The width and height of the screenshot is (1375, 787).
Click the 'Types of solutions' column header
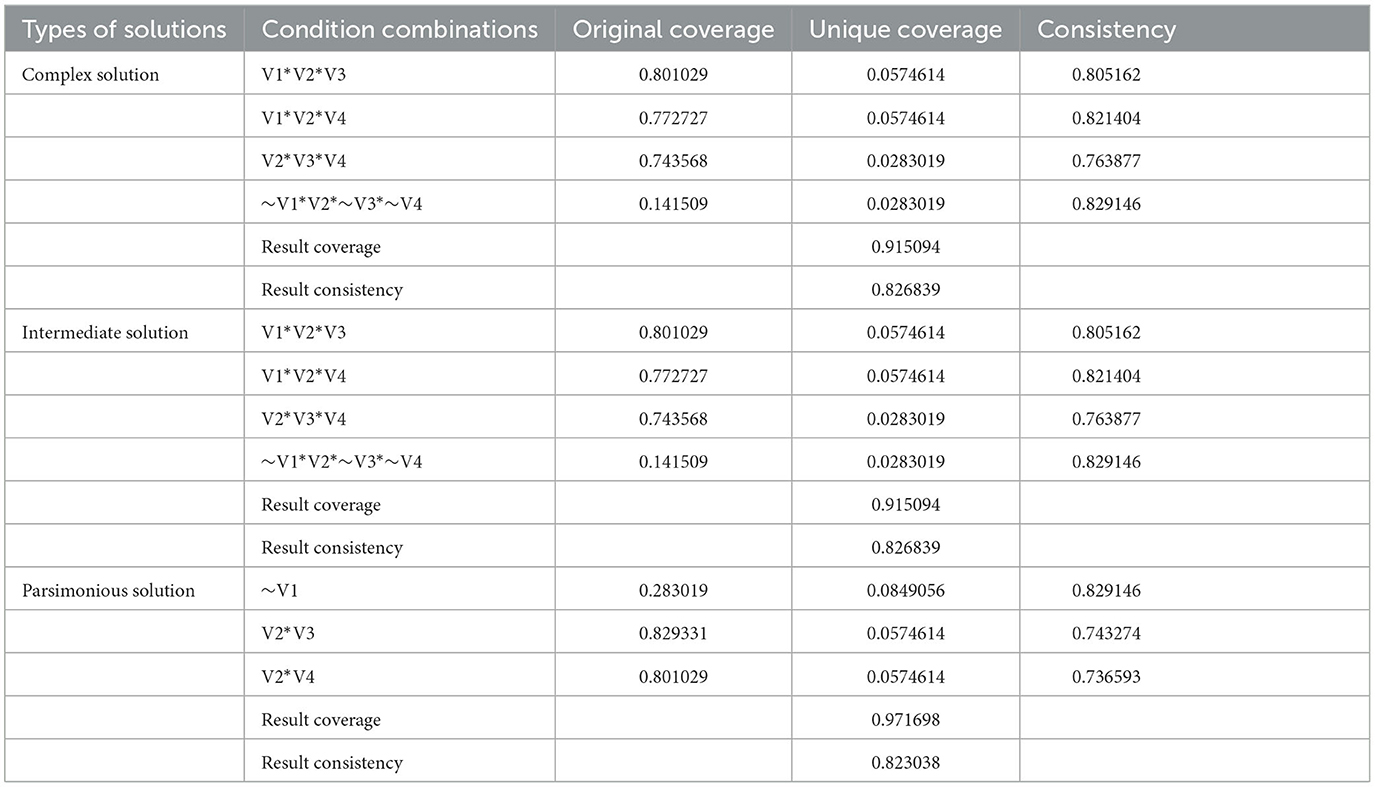(x=124, y=30)
